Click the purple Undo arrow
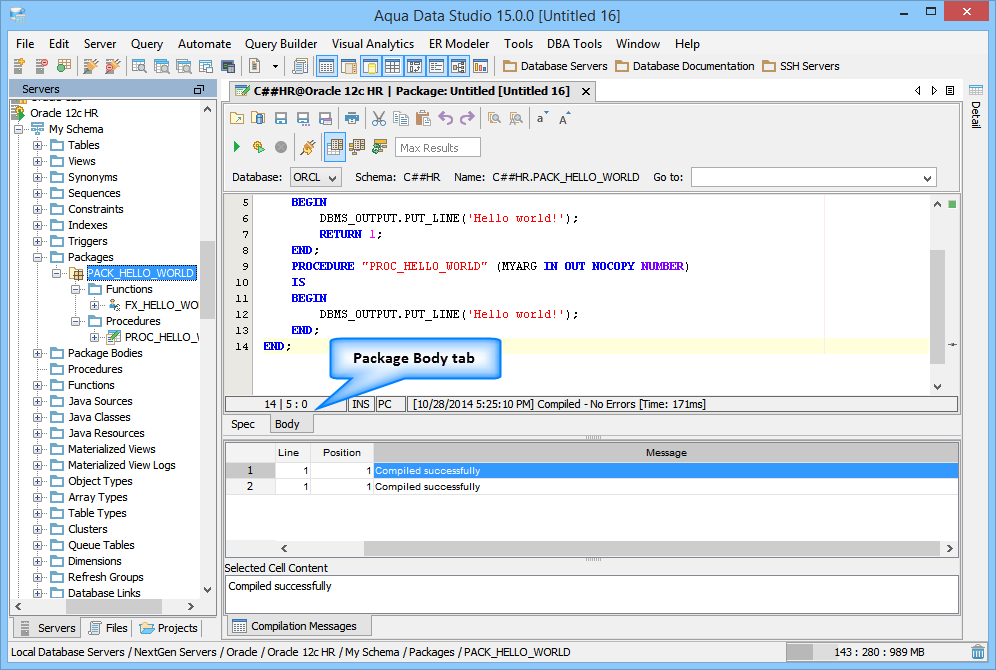996x670 pixels. pyautogui.click(x=446, y=118)
